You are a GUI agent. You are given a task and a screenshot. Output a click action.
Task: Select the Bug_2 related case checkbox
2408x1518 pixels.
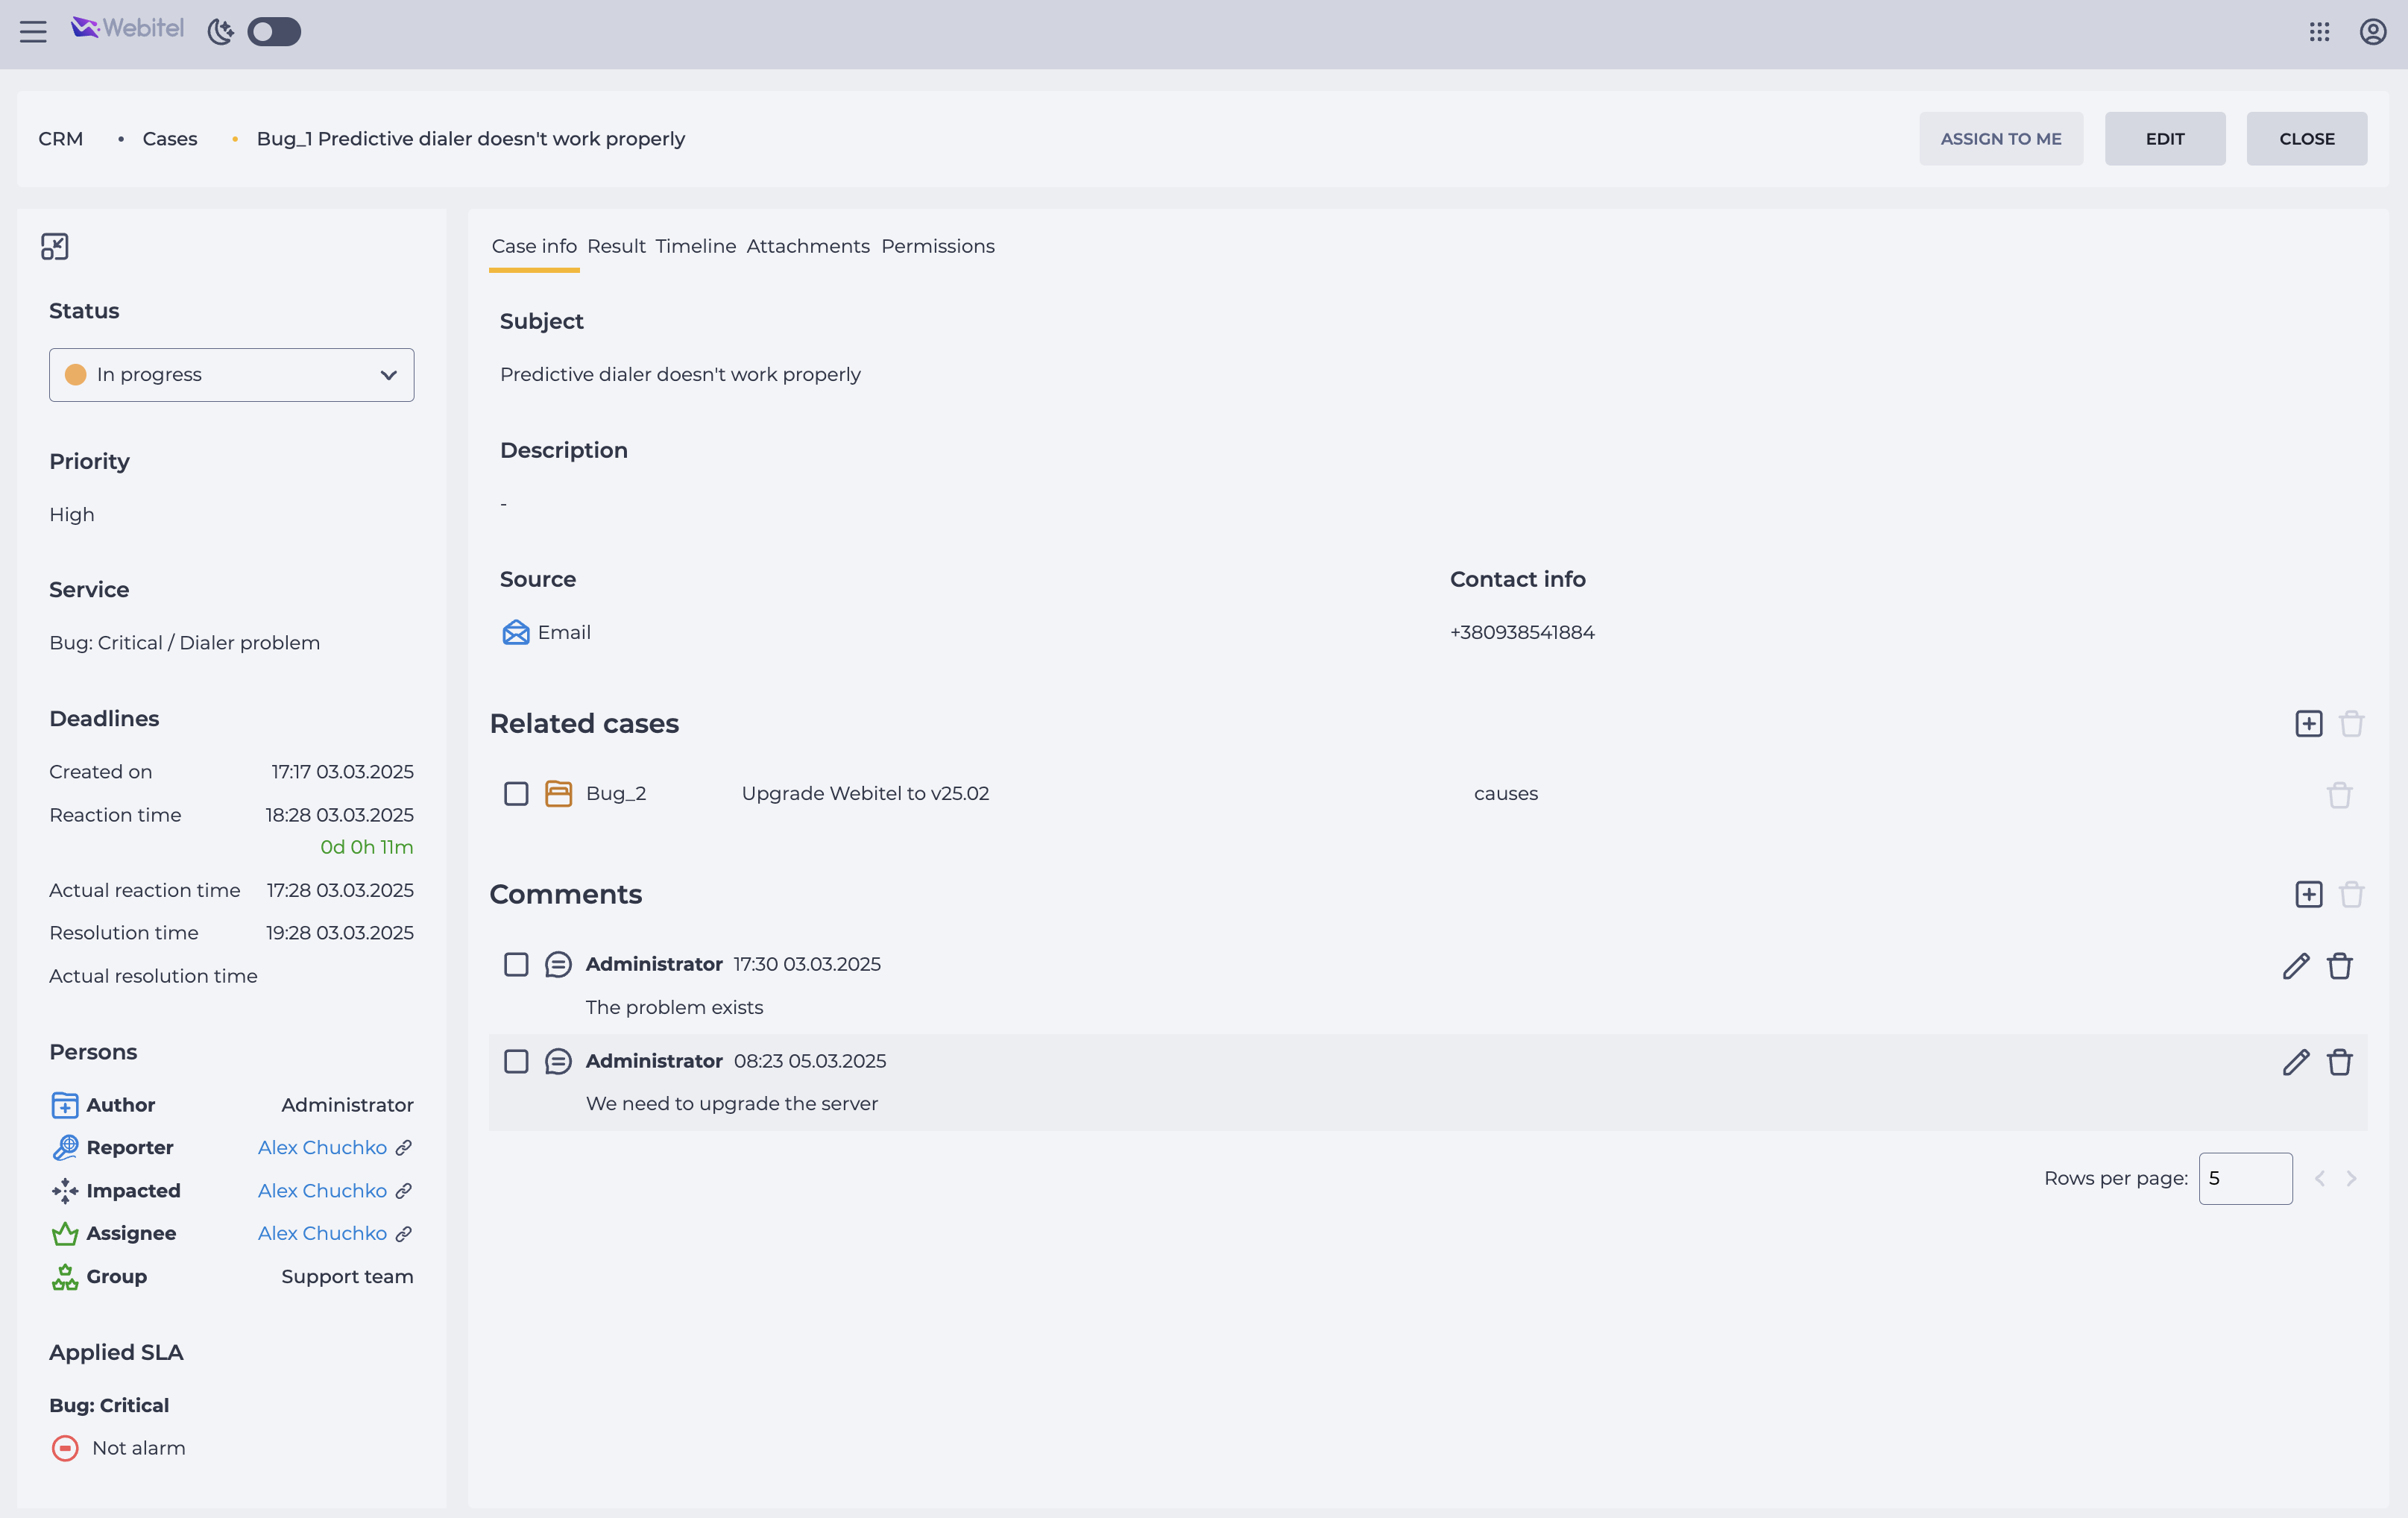click(516, 793)
